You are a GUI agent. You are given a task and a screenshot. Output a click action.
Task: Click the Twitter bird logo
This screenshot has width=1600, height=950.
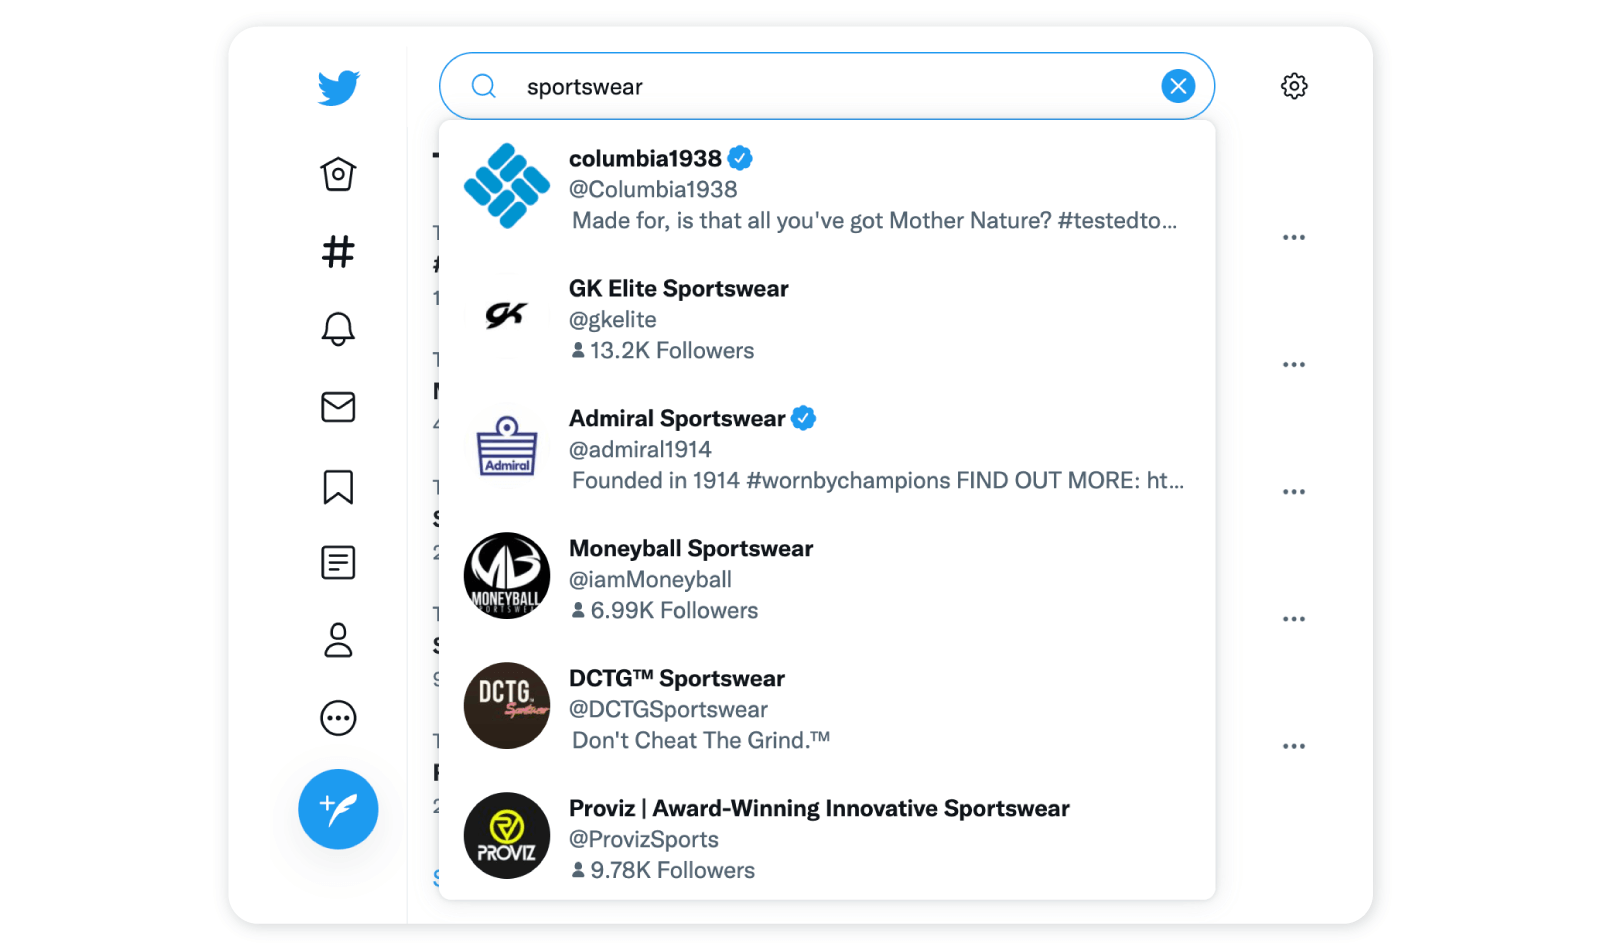[338, 88]
